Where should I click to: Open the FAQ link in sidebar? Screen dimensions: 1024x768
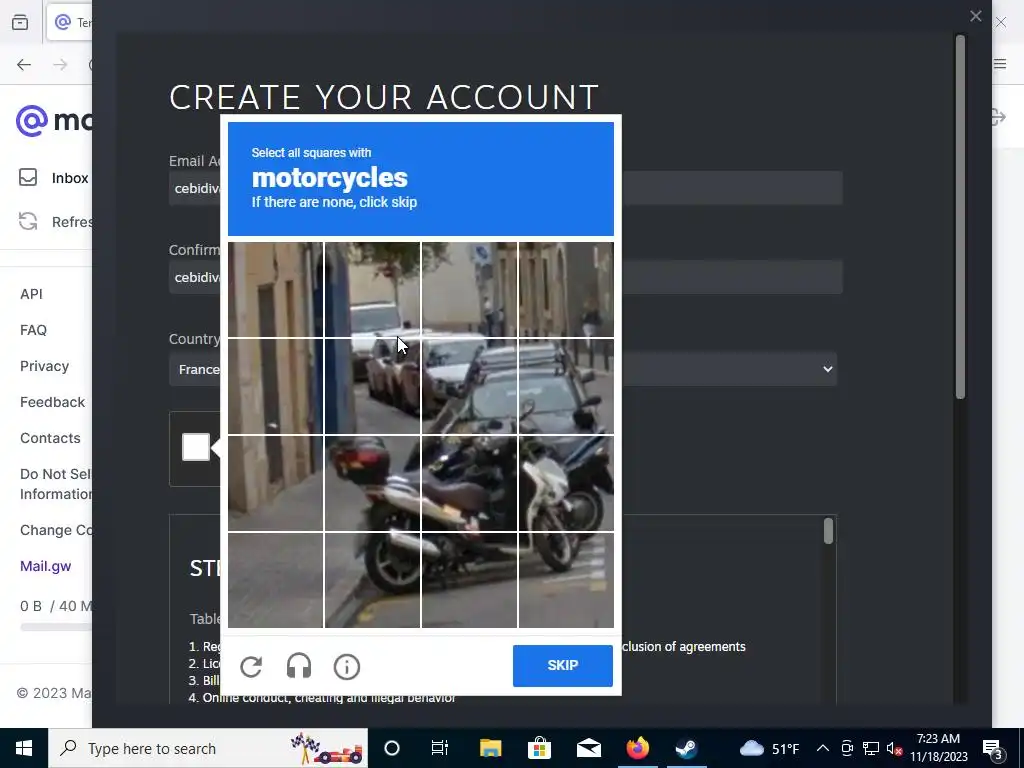click(33, 330)
